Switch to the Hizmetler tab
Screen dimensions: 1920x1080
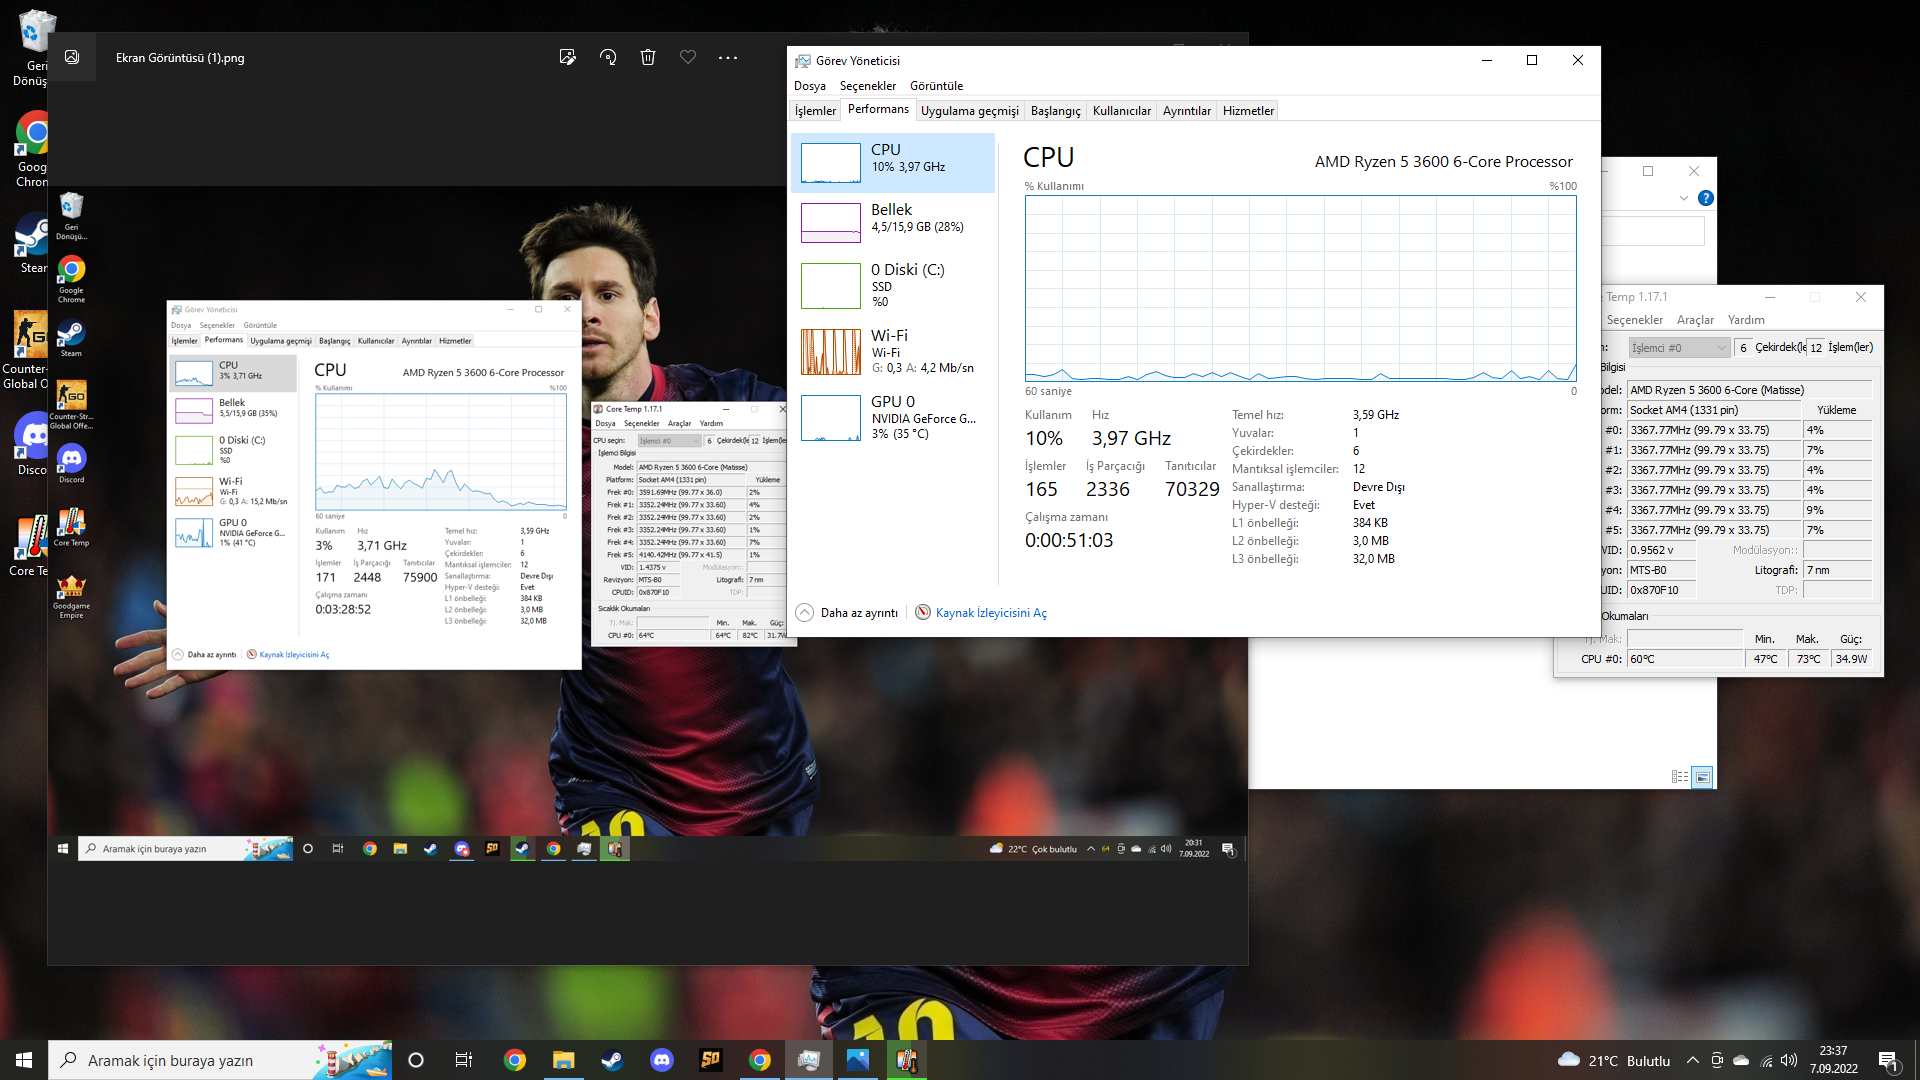click(x=1248, y=111)
